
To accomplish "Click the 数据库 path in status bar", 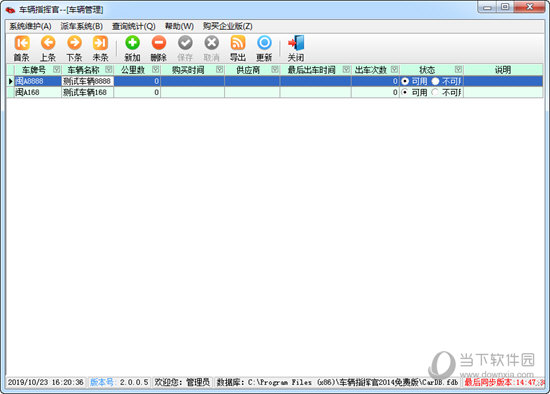I will click(337, 382).
